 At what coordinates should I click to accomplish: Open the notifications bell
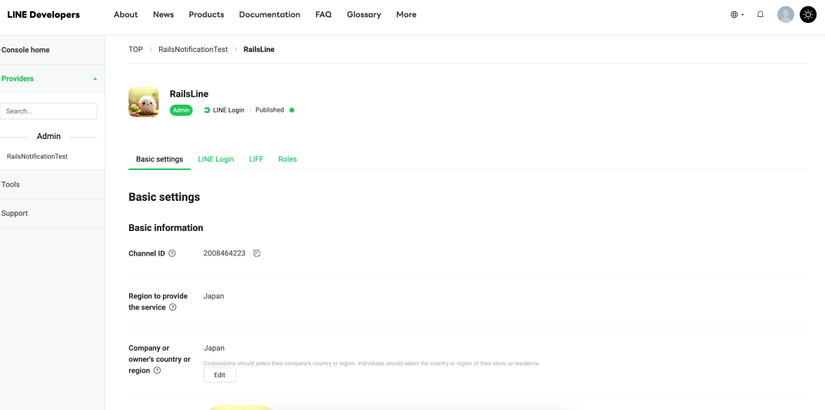[x=760, y=15]
